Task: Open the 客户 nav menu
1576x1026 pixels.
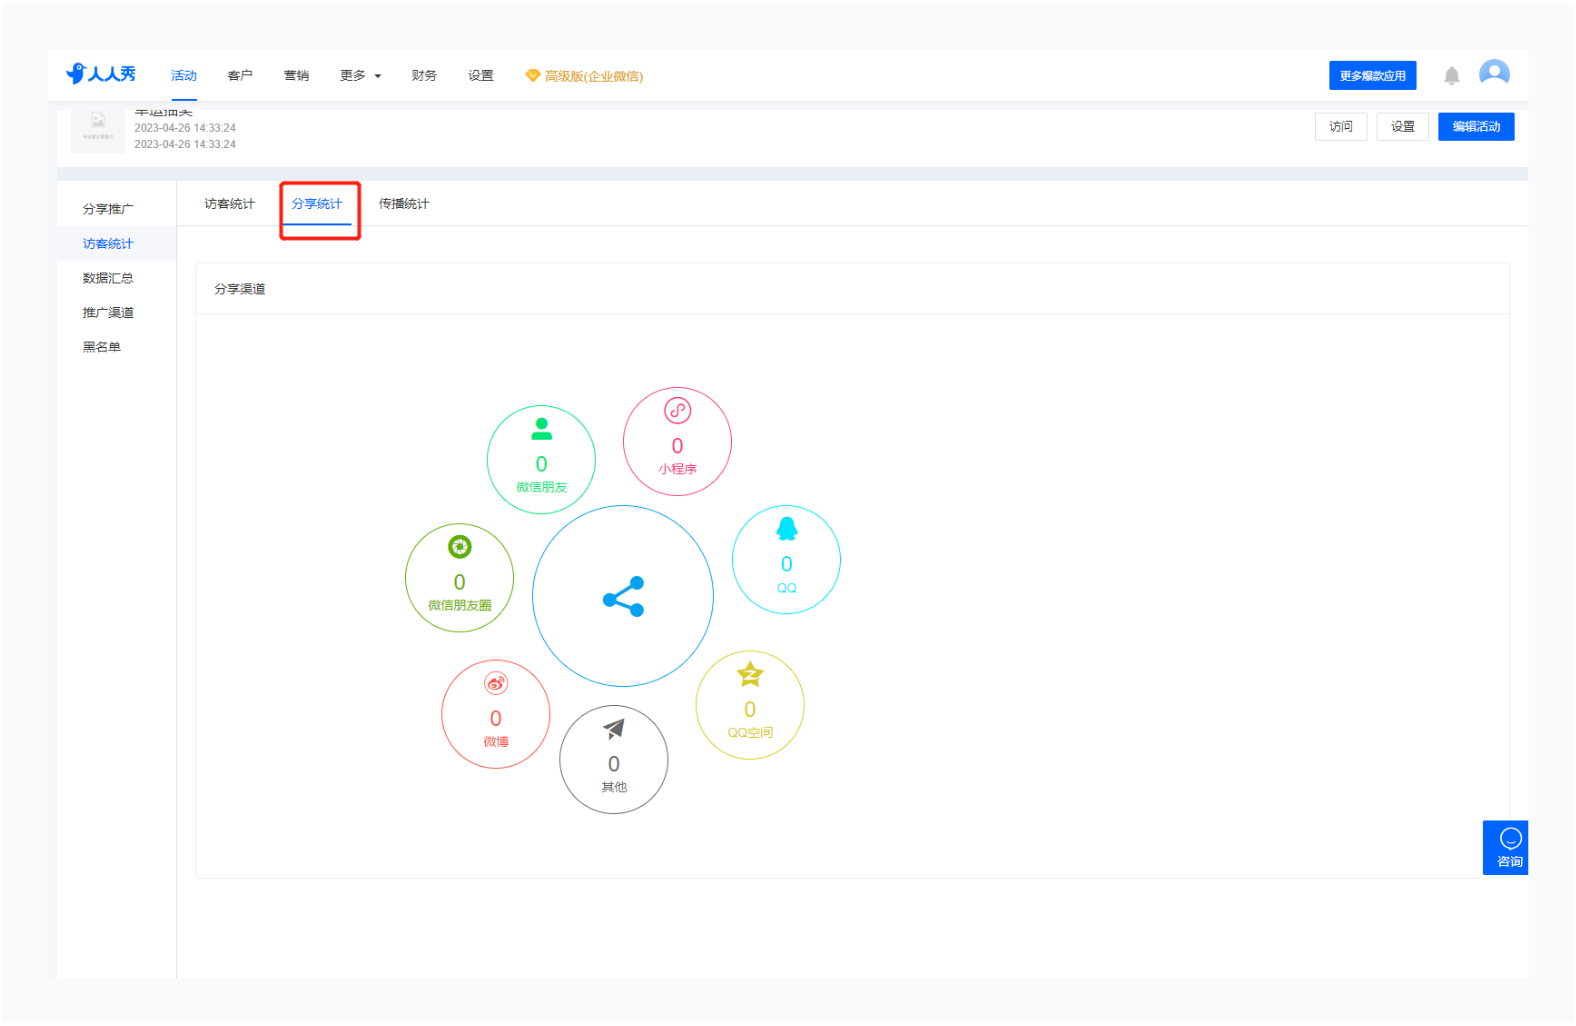Action: [x=240, y=76]
